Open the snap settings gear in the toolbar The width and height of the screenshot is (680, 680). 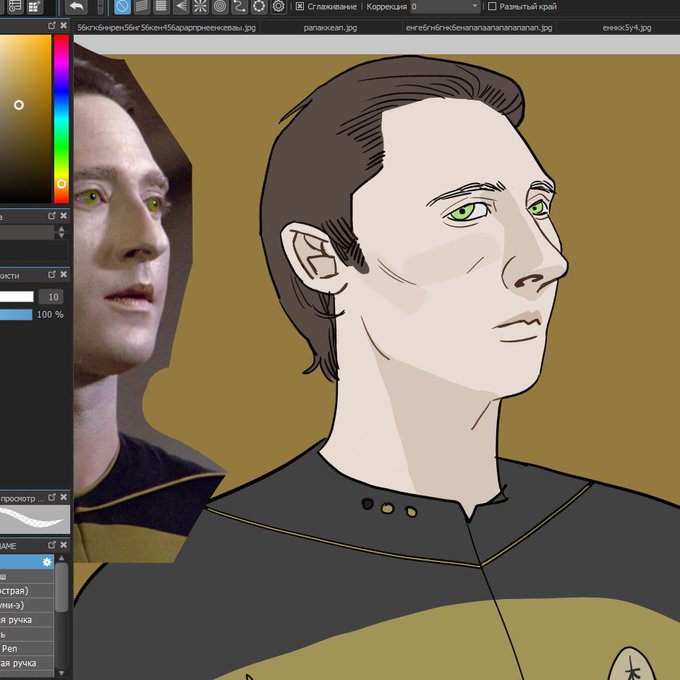[278, 7]
